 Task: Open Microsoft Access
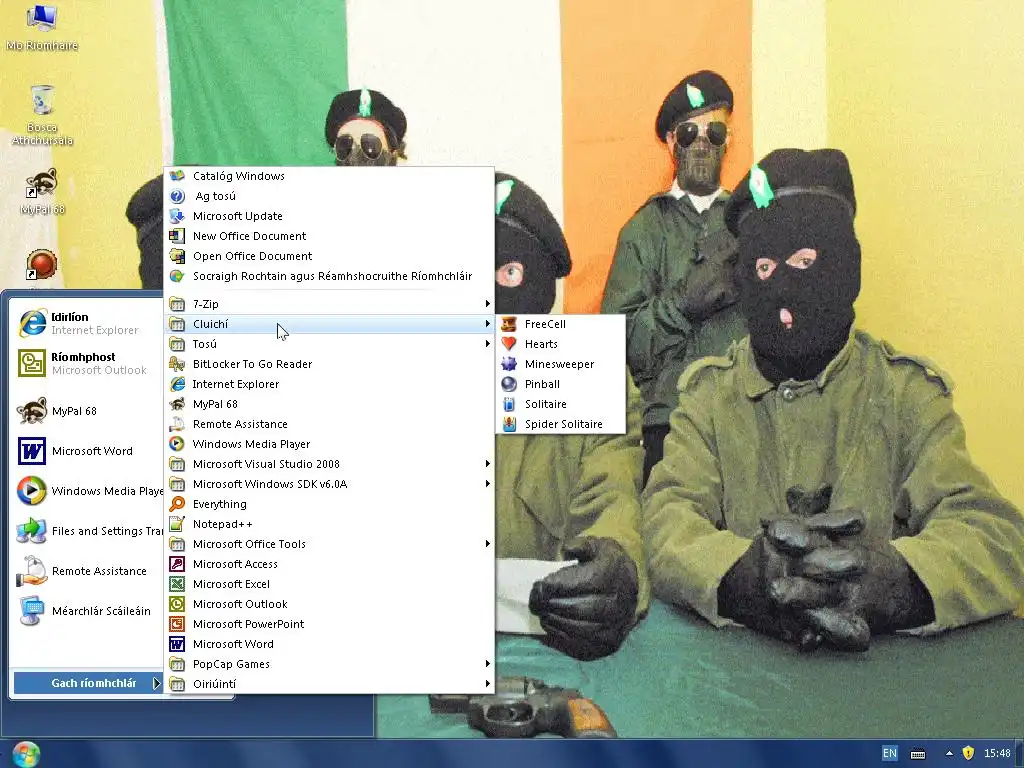[329, 564]
